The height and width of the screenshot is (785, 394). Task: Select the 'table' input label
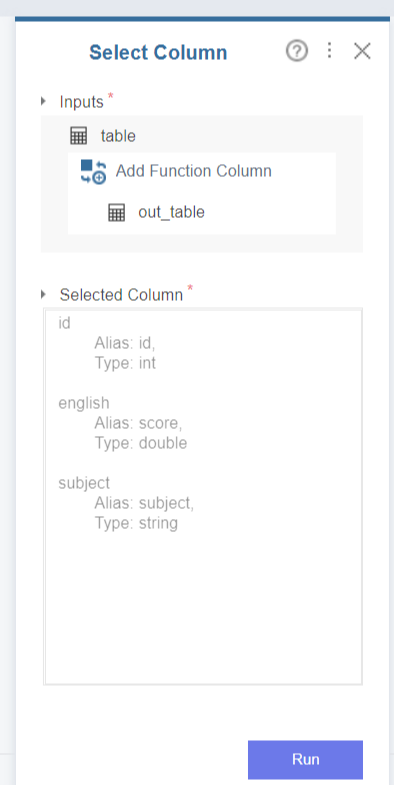pos(118,136)
